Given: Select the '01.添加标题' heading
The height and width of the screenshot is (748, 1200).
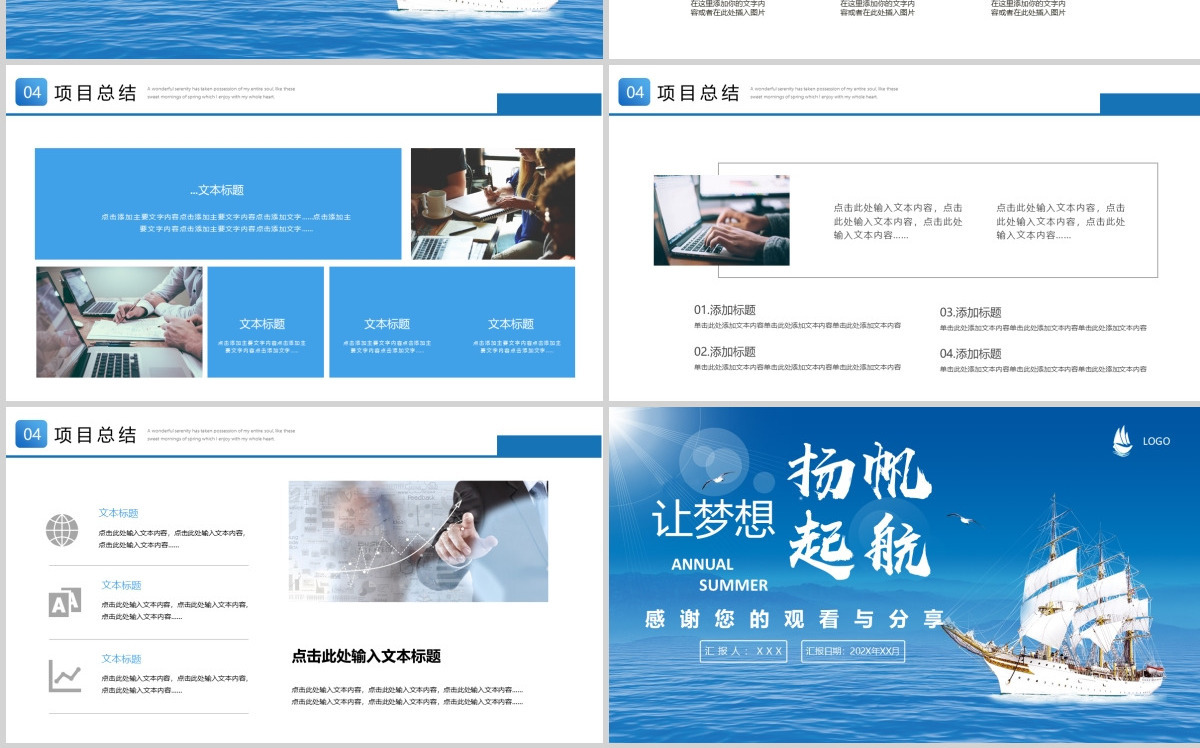Looking at the screenshot, I should tap(725, 310).
